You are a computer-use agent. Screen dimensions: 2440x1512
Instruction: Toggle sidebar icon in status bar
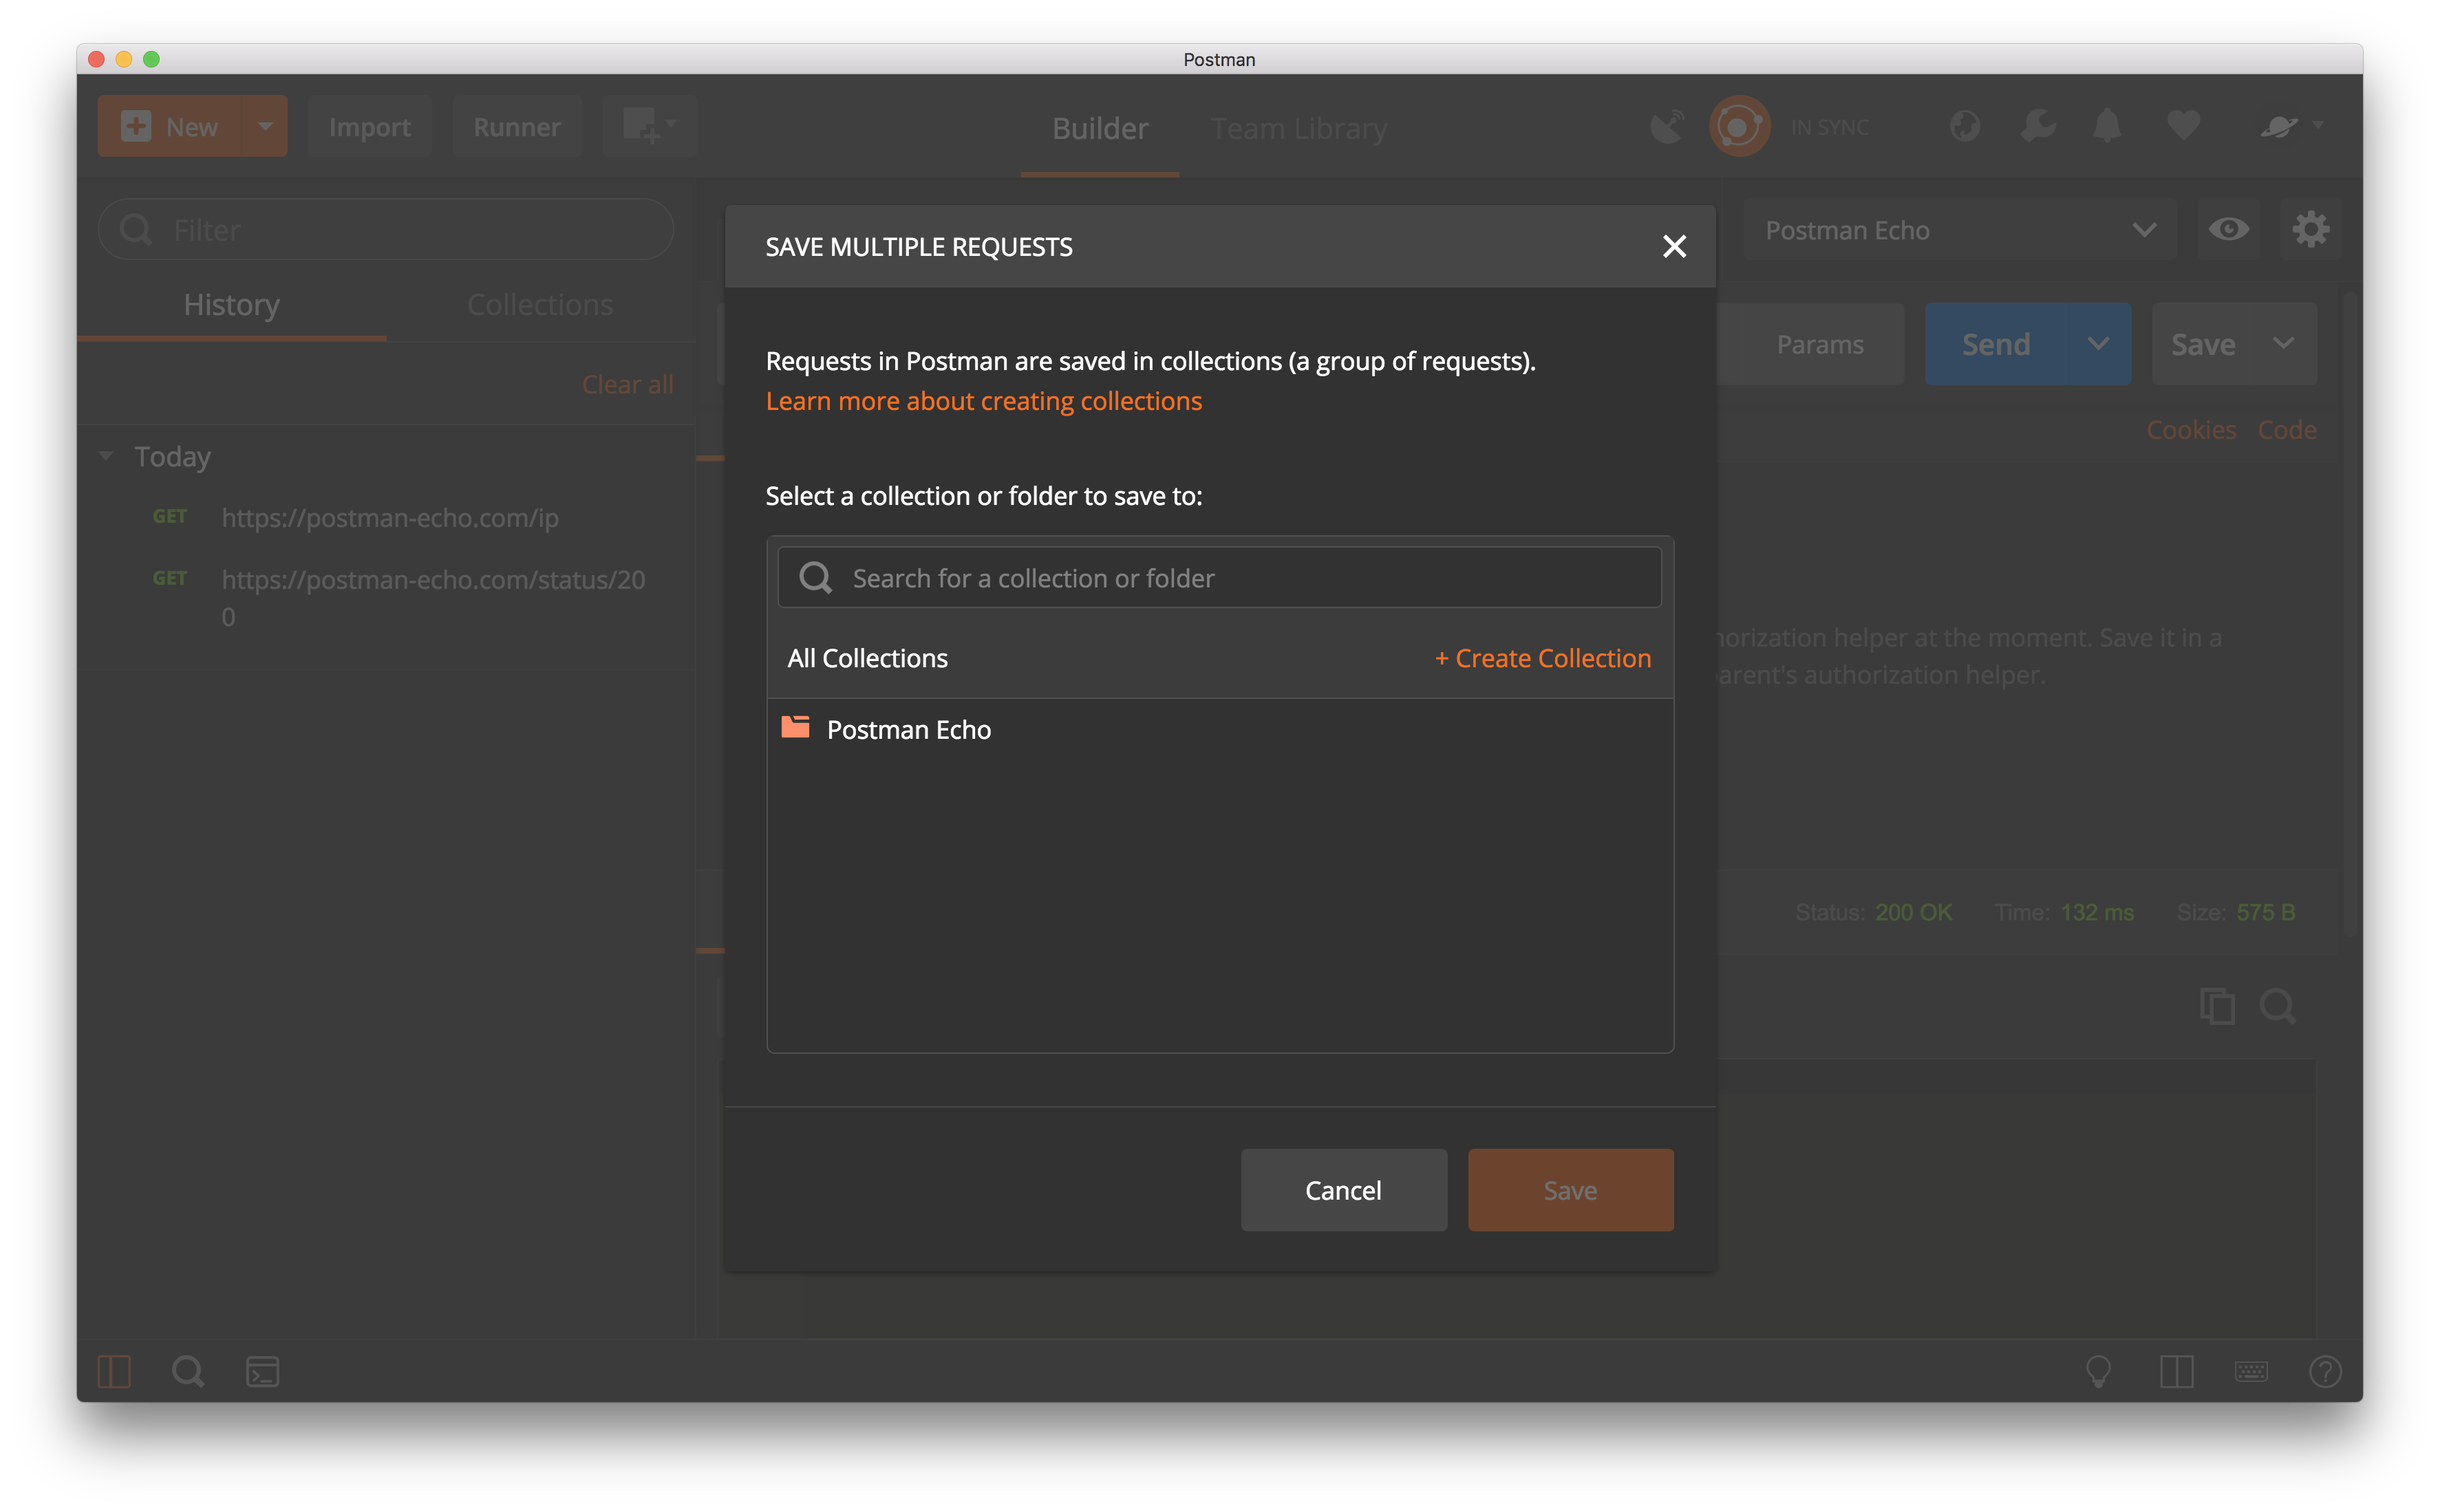115,1371
